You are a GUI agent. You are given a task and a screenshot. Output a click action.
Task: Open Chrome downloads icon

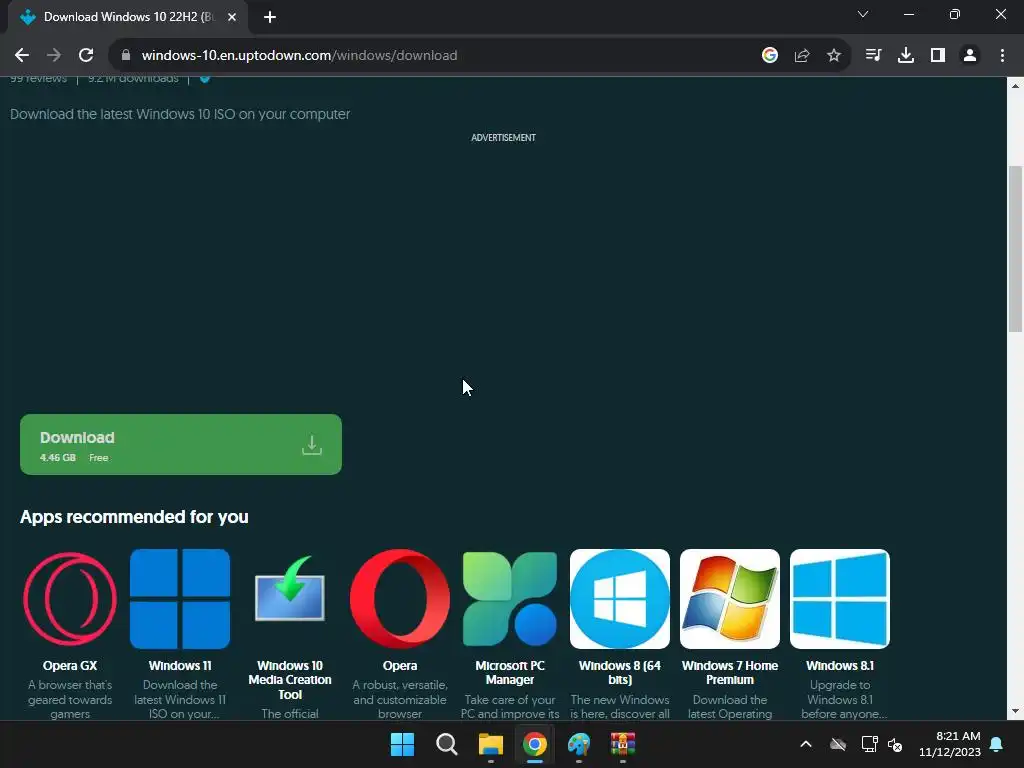906,56
